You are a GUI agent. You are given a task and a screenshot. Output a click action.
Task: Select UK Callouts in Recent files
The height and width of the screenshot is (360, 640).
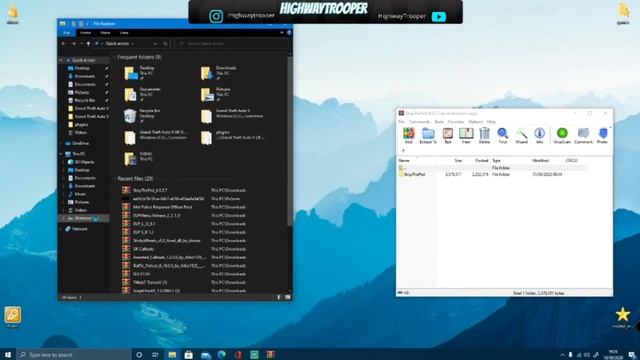(x=143, y=249)
